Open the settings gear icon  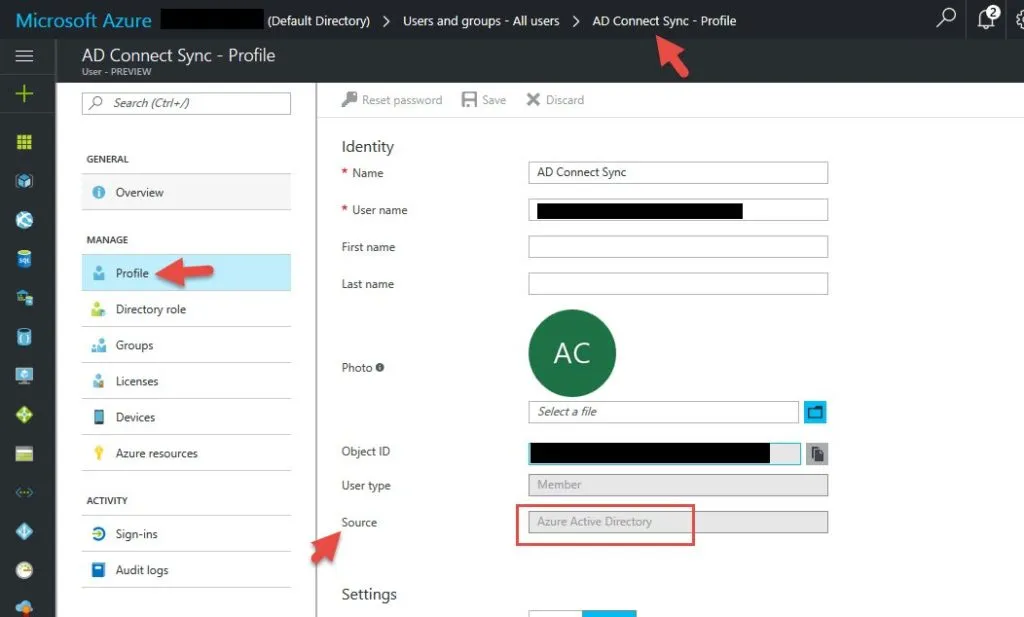(x=1016, y=19)
